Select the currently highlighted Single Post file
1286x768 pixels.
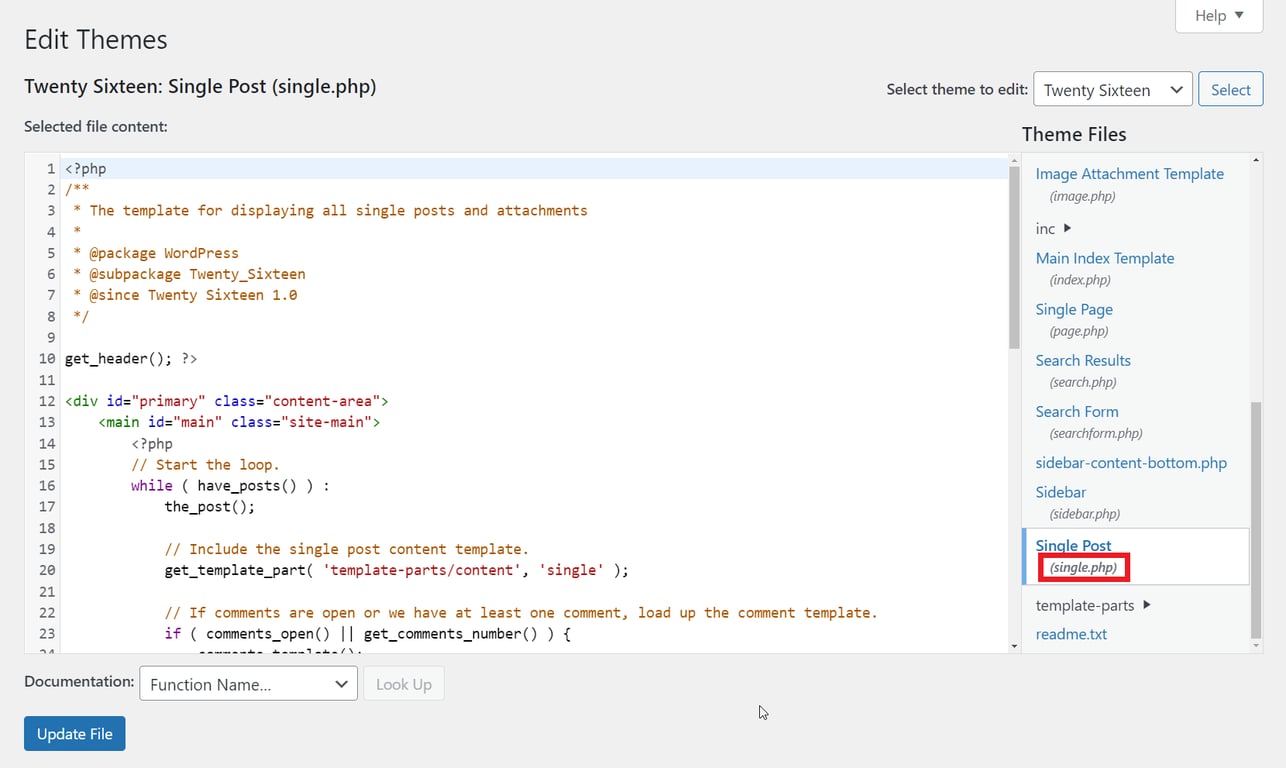[x=1073, y=545]
